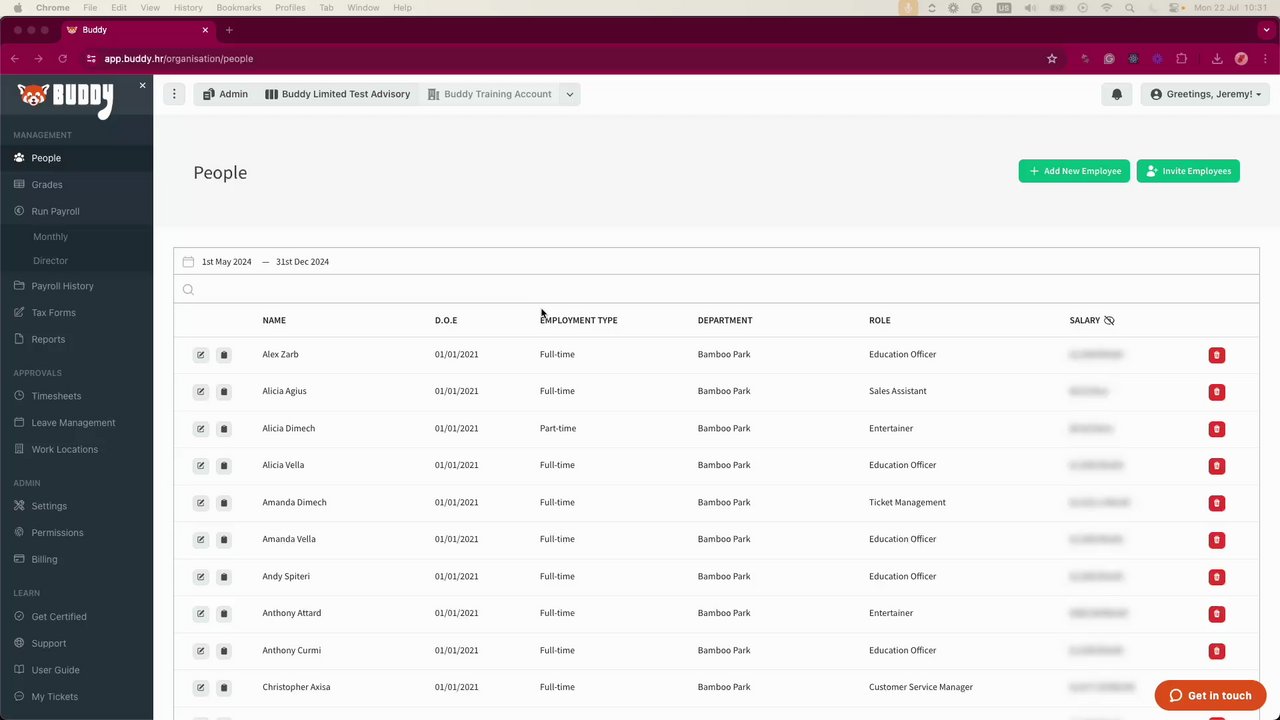
Task: Delete Amanda Dimech's row
Action: (1217, 503)
